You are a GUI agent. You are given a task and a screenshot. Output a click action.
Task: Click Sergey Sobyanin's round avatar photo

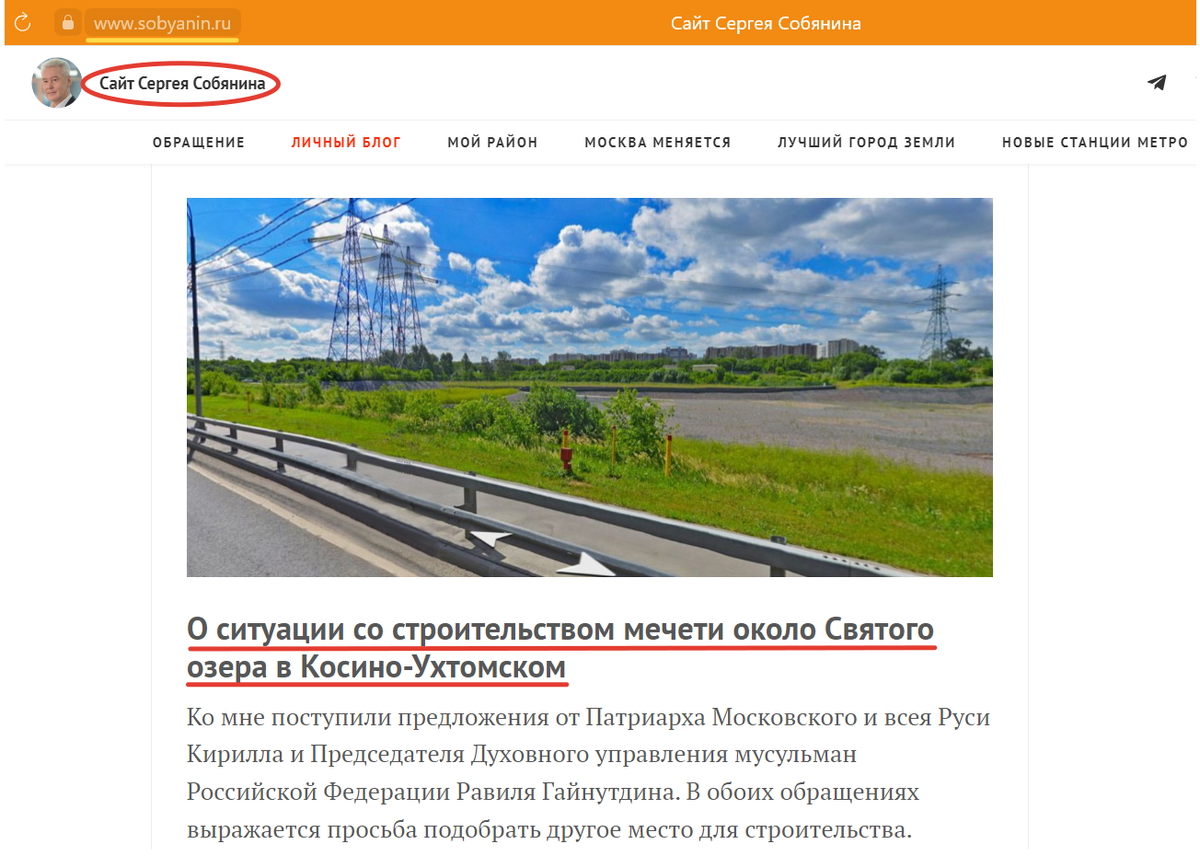tap(57, 83)
